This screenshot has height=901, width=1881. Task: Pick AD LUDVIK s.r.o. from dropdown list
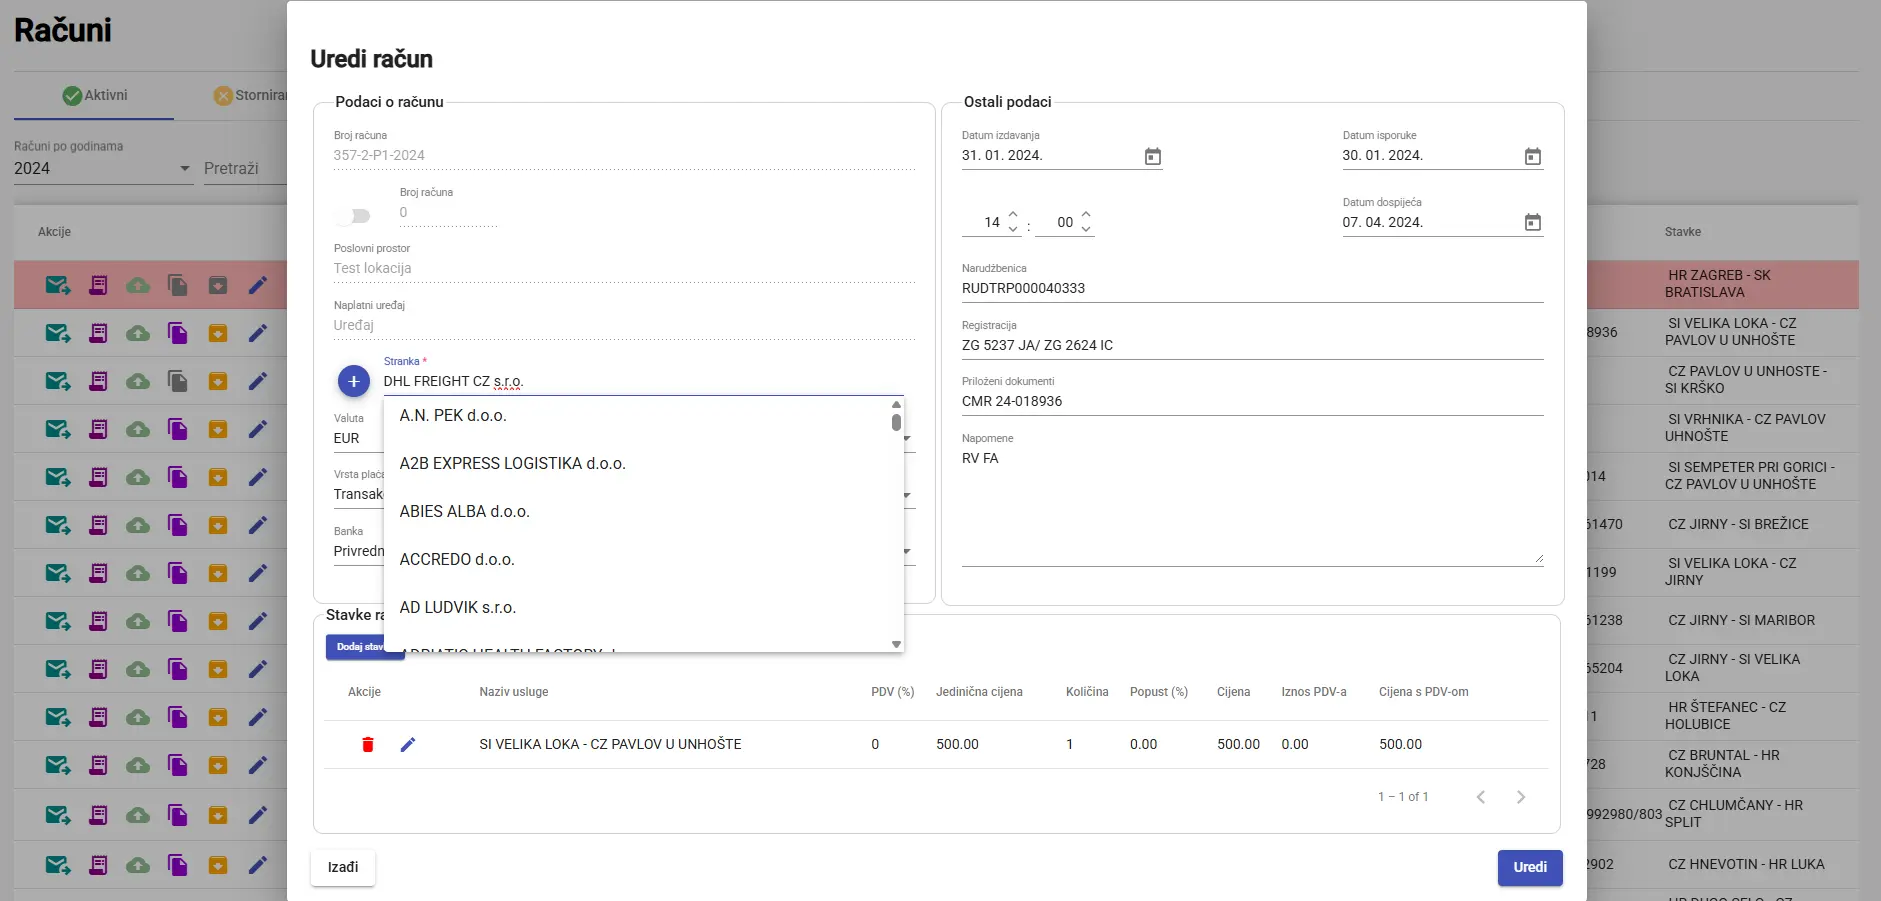pyautogui.click(x=457, y=608)
